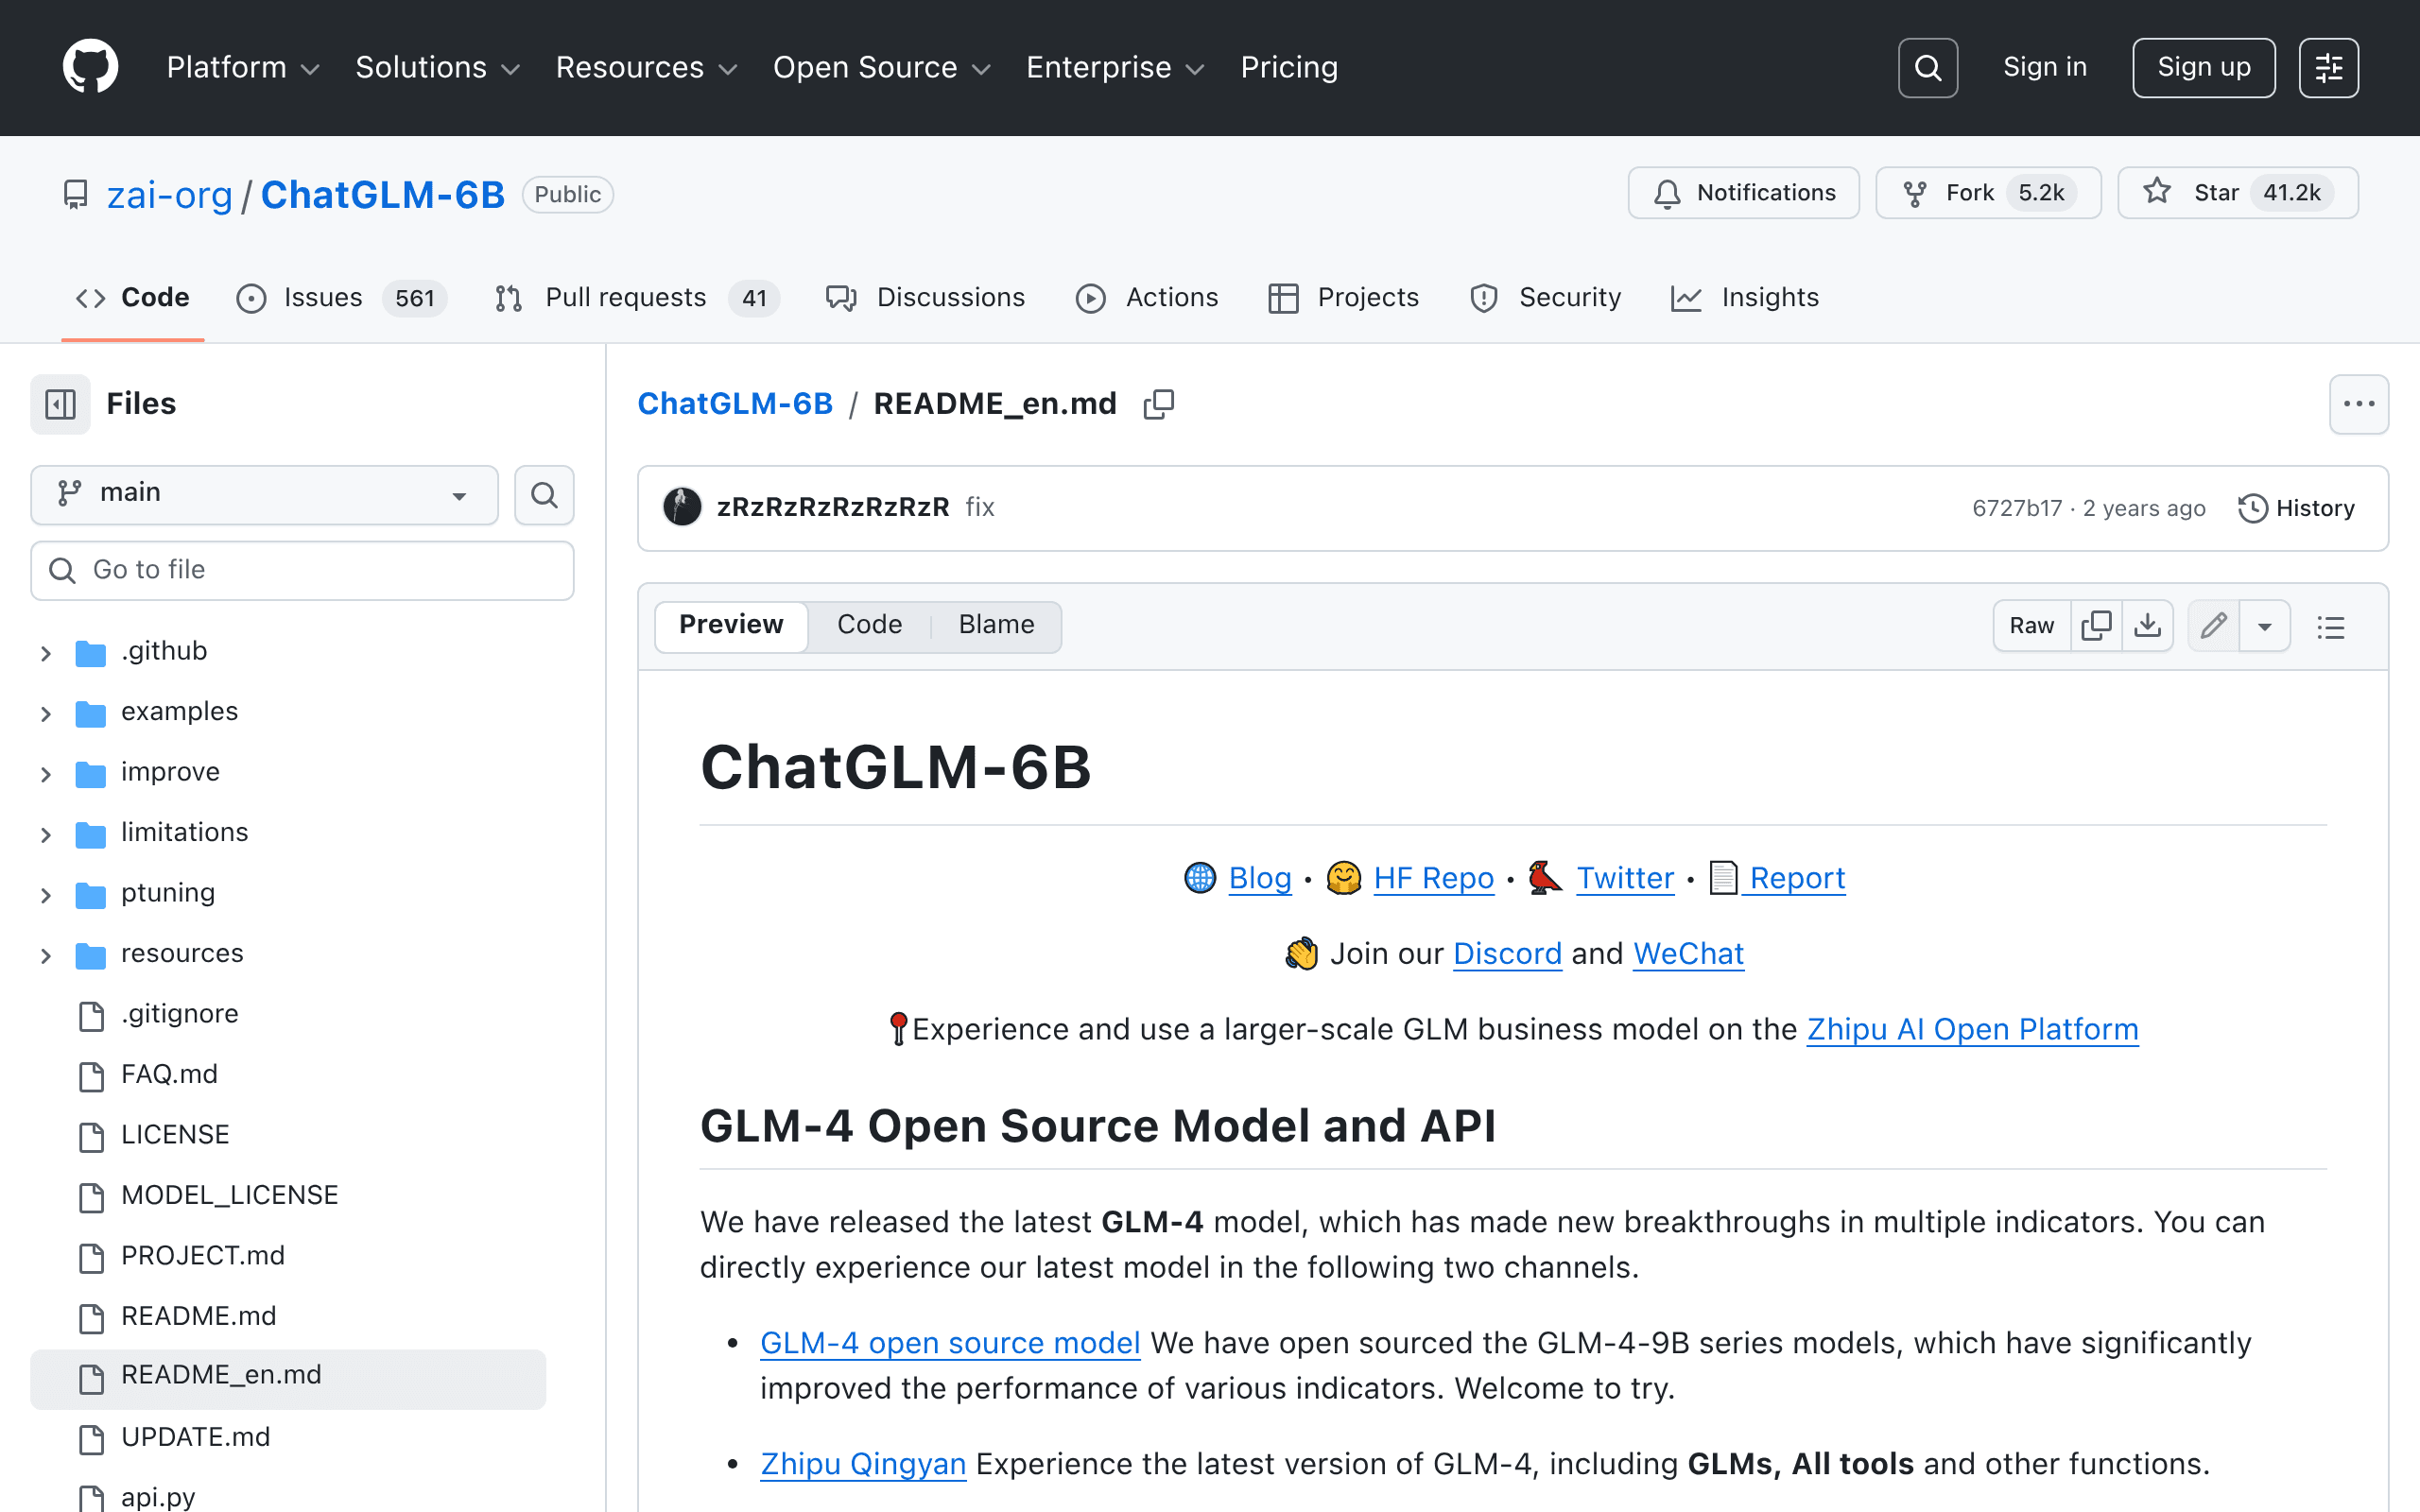
Task: Switch to Code view toggle
Action: [x=869, y=625]
